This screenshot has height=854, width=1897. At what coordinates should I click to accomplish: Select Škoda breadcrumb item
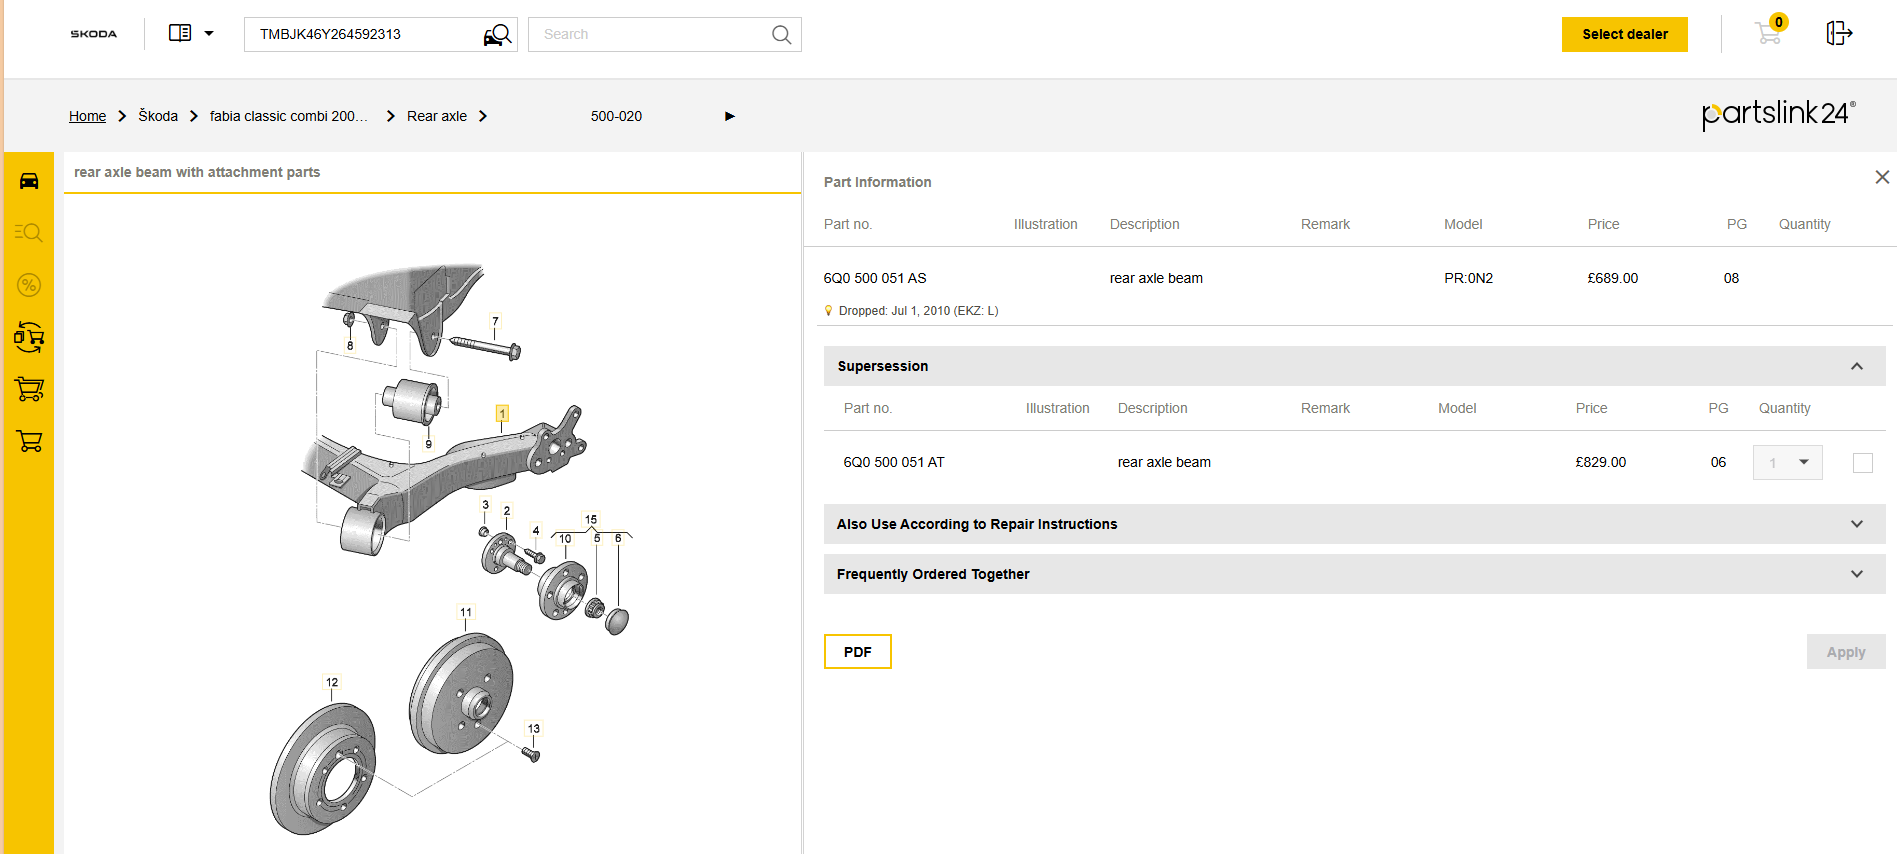coord(158,116)
